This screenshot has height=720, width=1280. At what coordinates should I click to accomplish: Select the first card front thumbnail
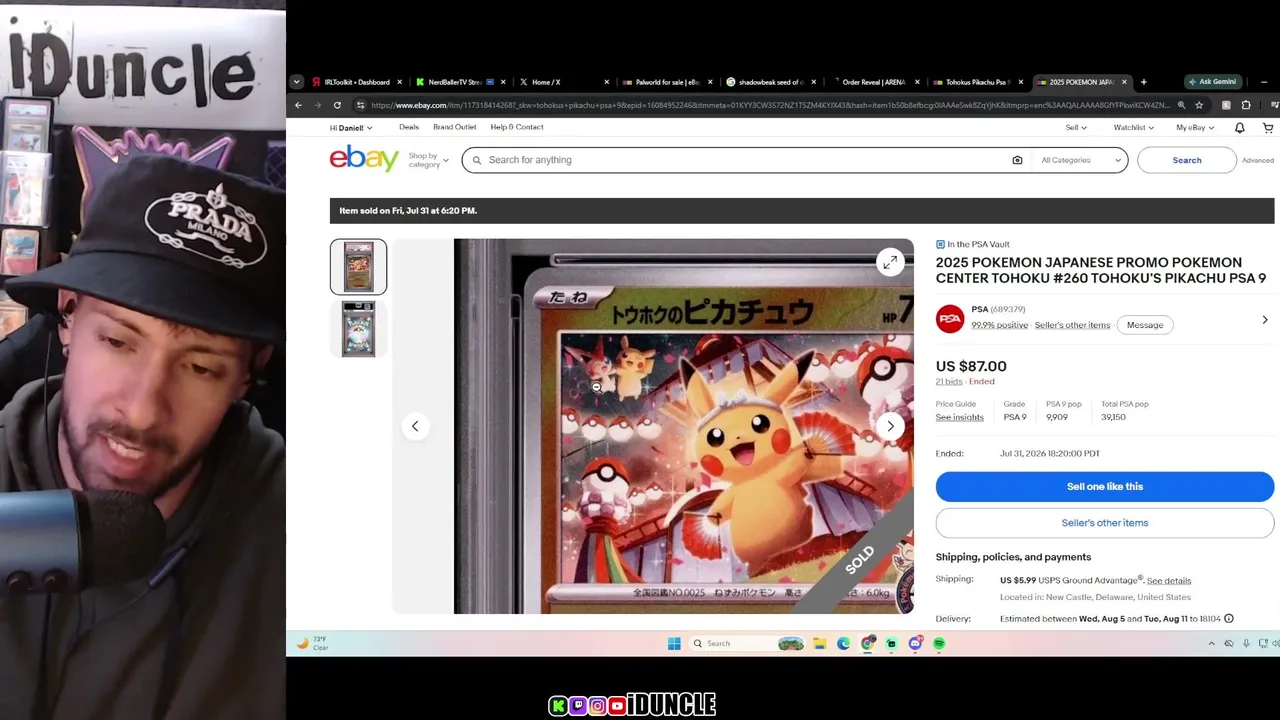(x=358, y=267)
